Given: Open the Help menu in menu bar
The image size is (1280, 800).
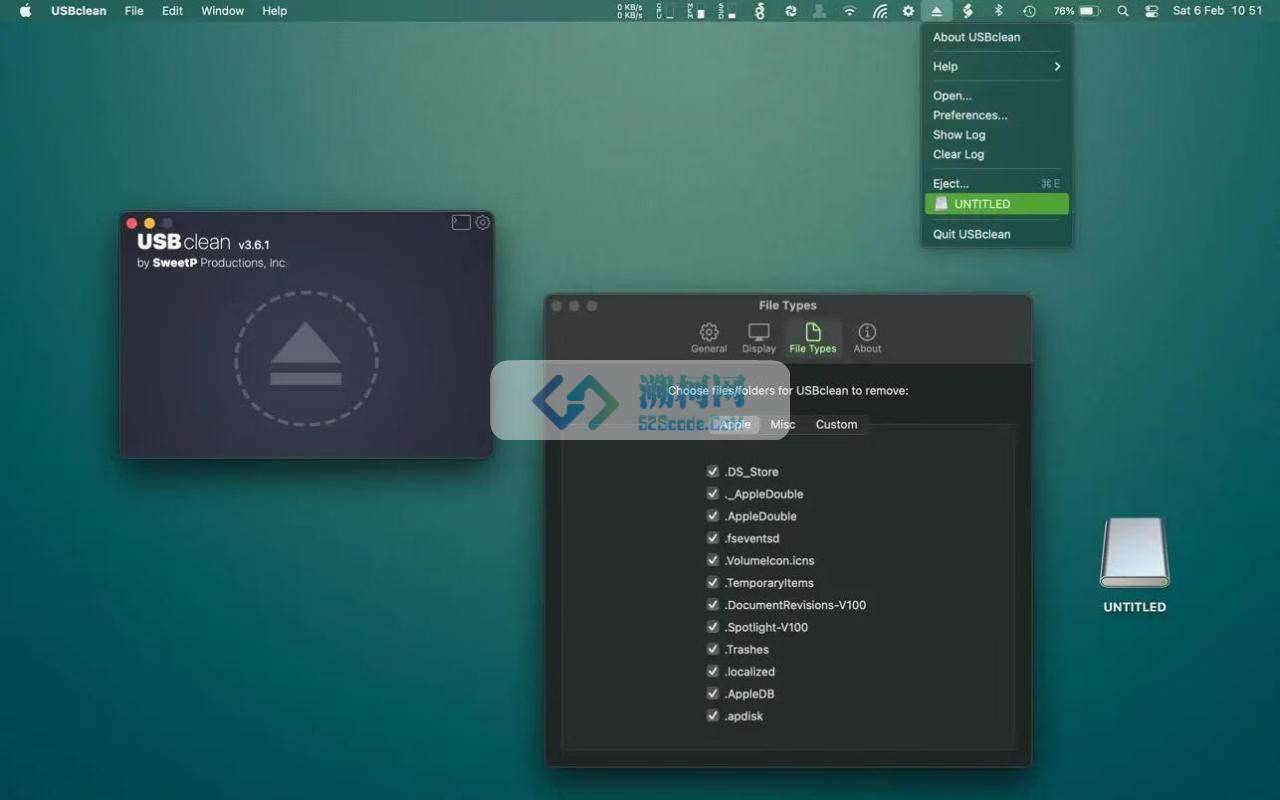Looking at the screenshot, I should coord(274,11).
